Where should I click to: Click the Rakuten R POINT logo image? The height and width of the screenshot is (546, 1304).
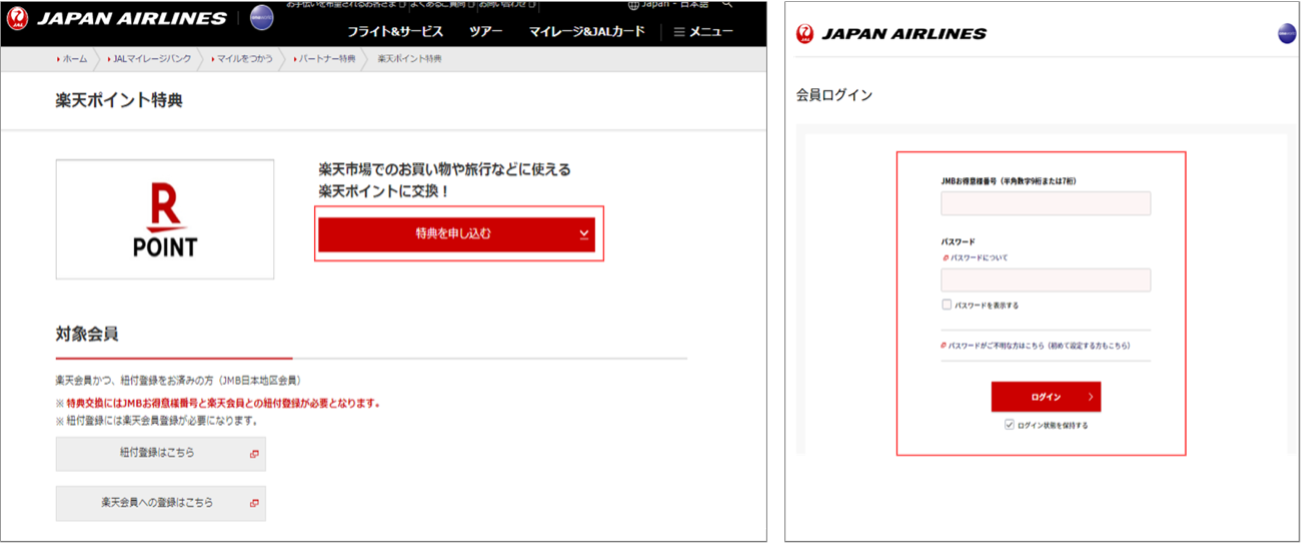pos(165,220)
